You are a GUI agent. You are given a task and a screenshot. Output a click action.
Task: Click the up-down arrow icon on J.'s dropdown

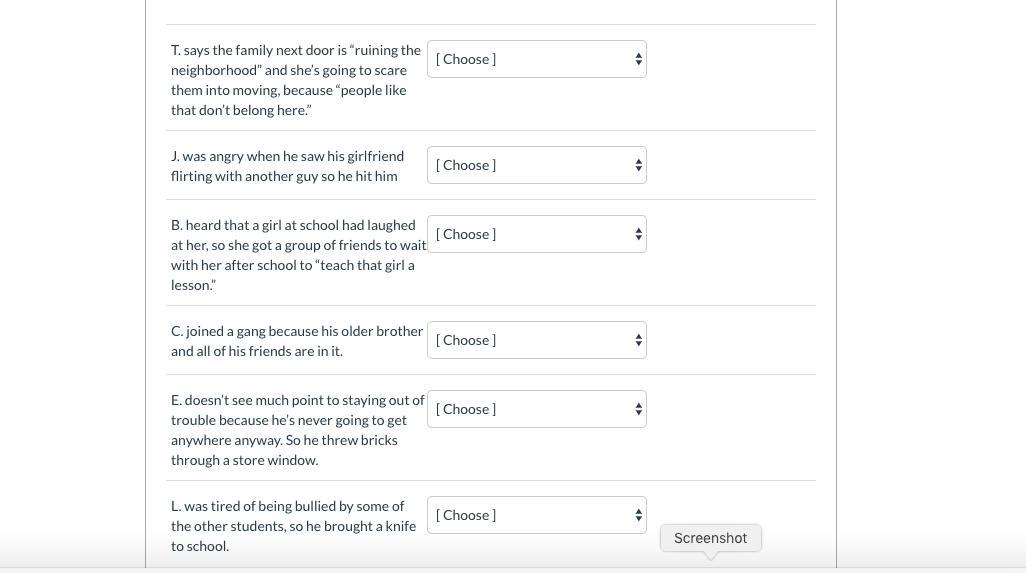point(638,165)
